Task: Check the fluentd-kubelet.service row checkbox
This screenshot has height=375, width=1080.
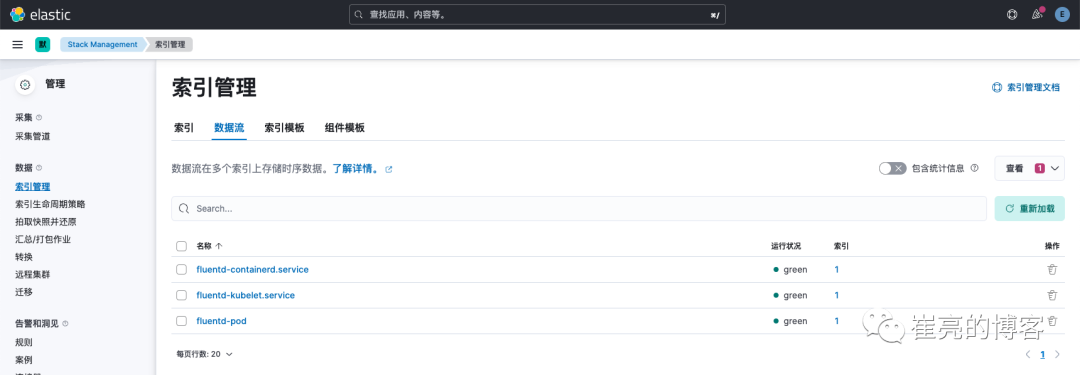Action: [181, 295]
